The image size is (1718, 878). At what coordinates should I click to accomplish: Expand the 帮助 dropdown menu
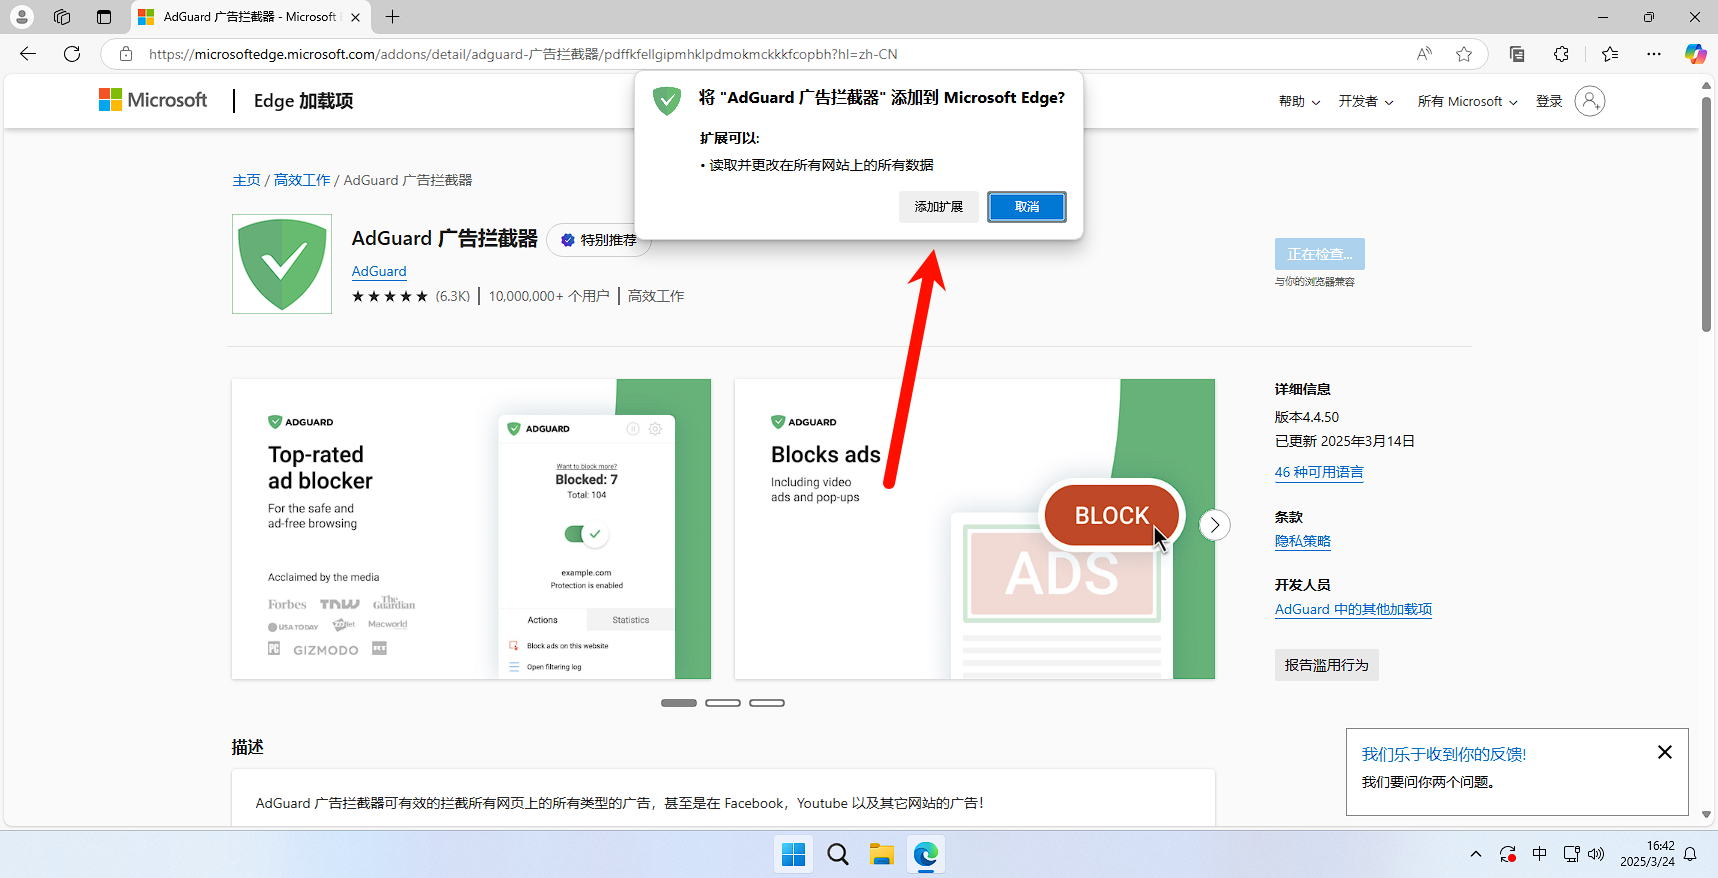(x=1299, y=101)
